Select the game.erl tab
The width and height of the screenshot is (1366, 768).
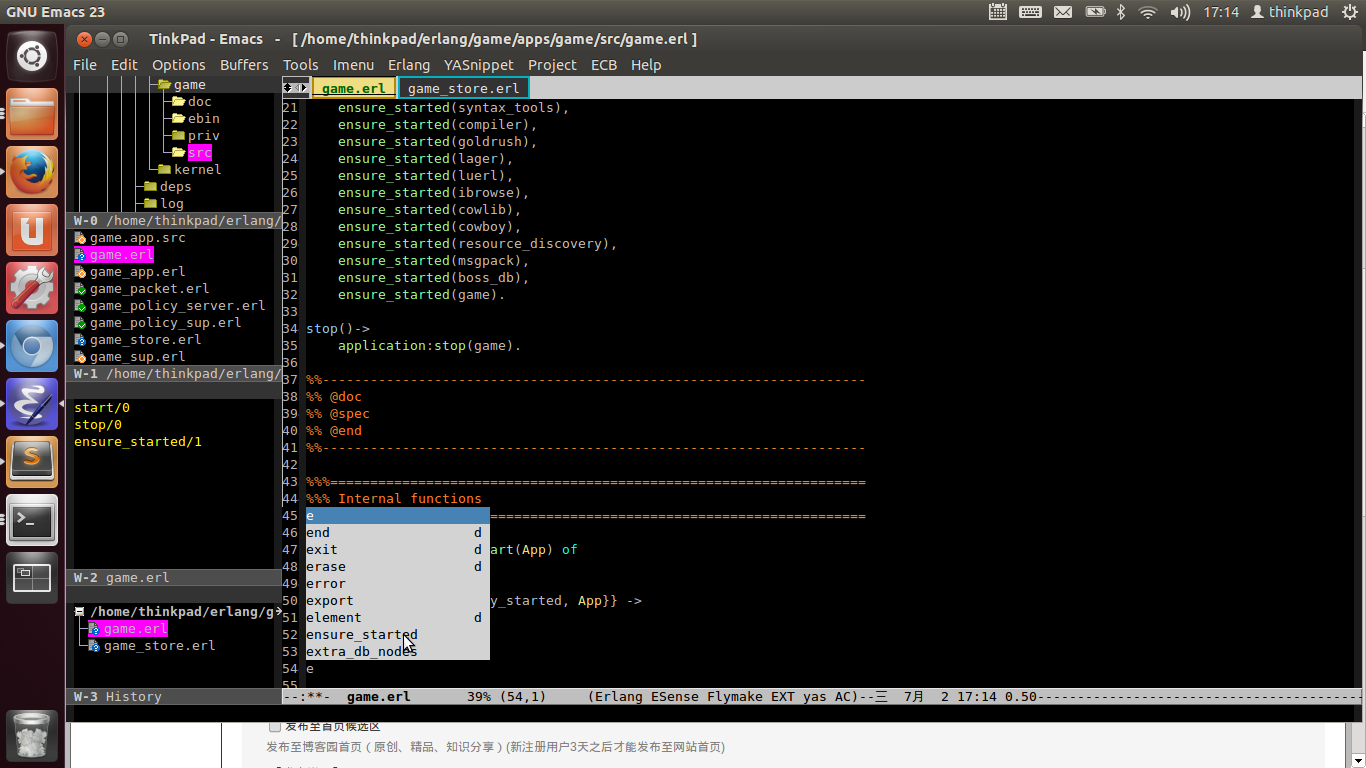[354, 88]
